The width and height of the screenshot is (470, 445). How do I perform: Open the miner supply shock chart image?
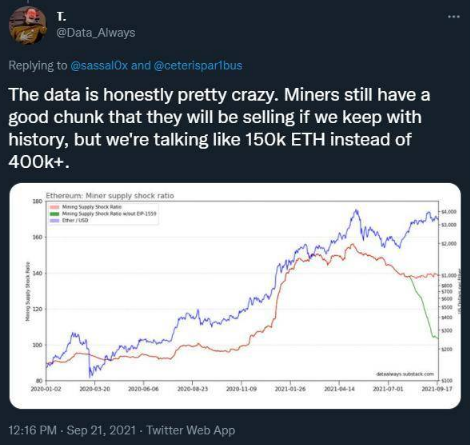tap(235, 296)
